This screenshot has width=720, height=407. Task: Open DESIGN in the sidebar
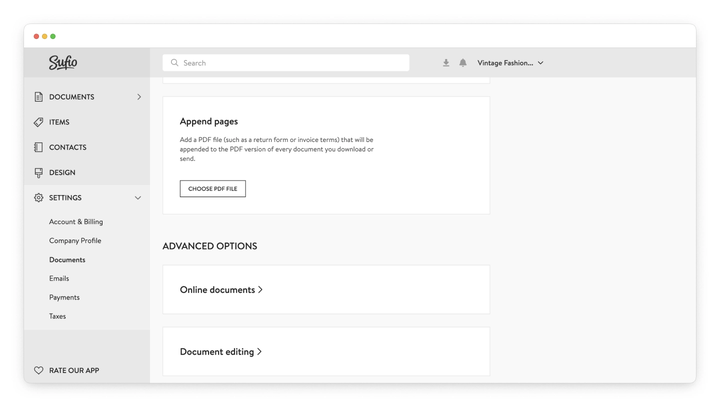coord(62,173)
